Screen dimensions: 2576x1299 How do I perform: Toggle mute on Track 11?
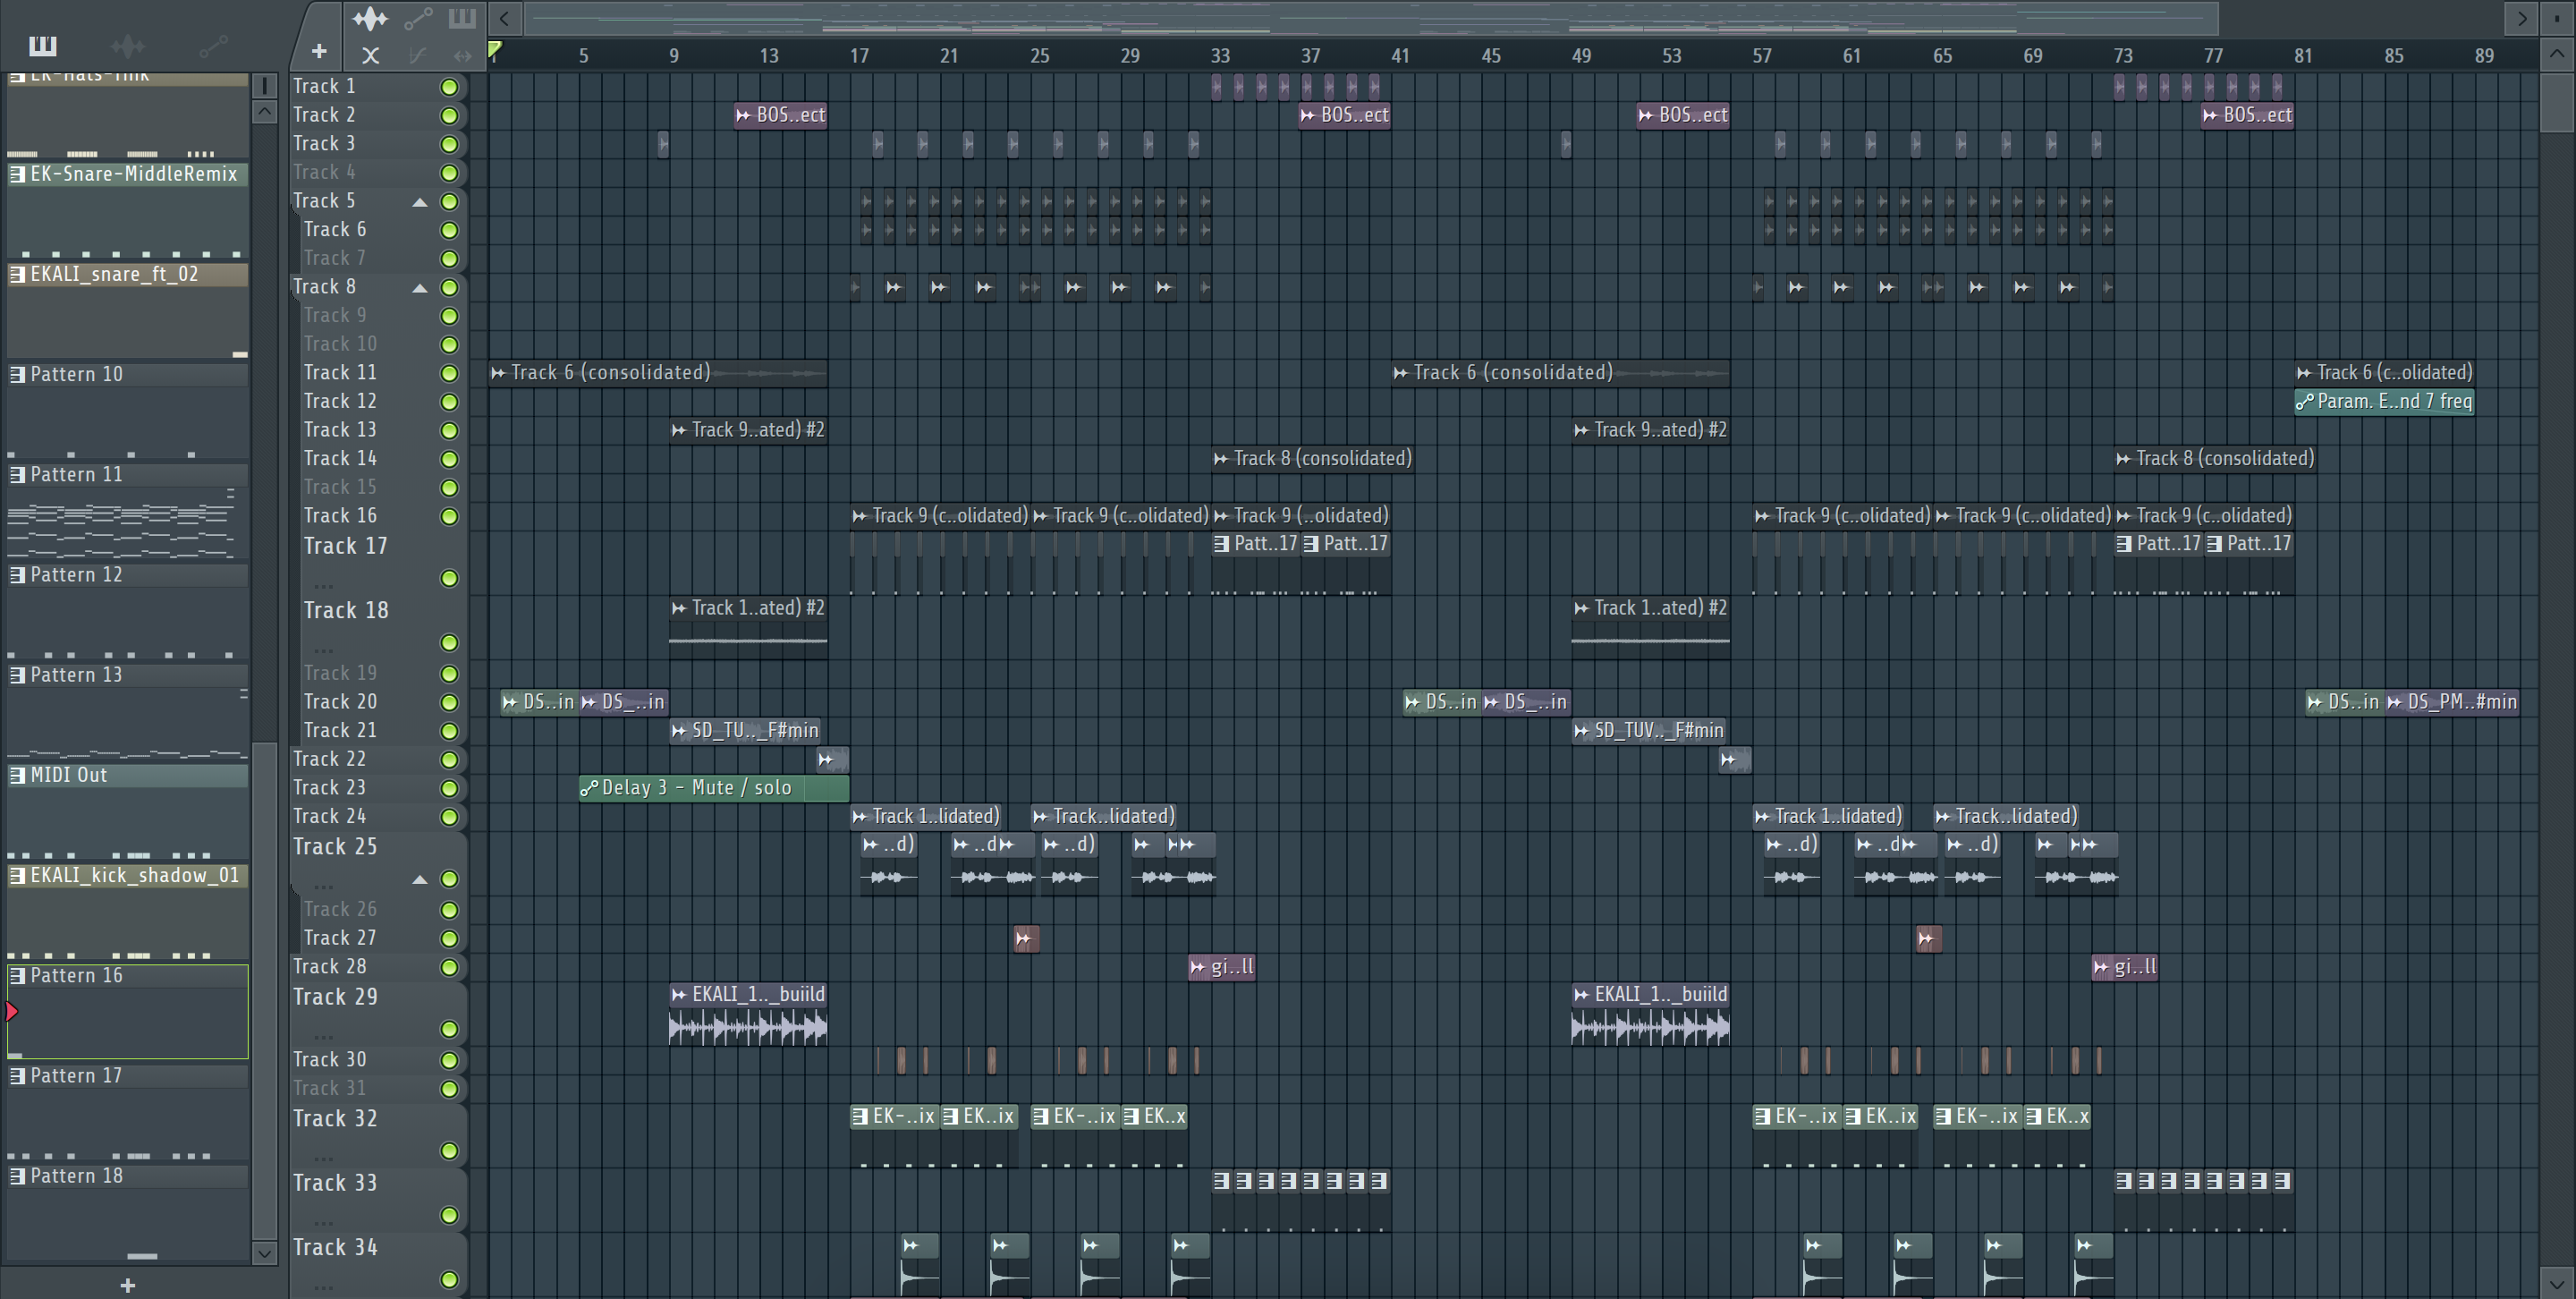[x=450, y=373]
